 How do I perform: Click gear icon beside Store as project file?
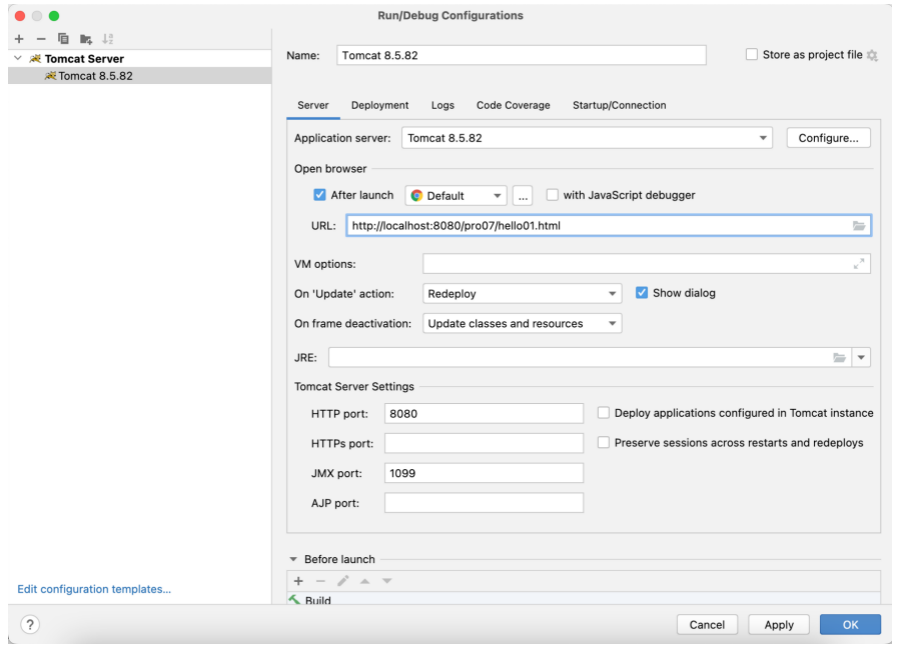pos(872,55)
